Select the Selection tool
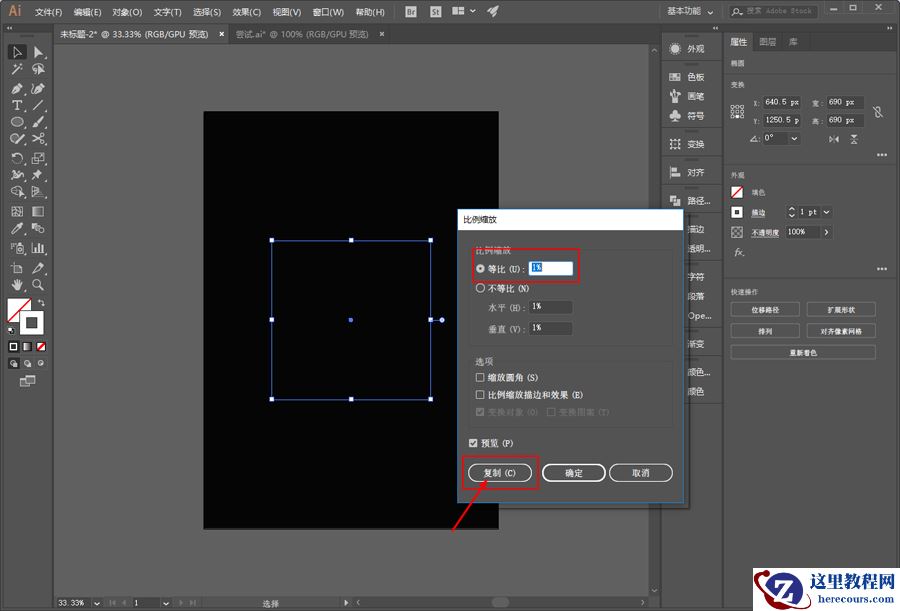 (16, 51)
